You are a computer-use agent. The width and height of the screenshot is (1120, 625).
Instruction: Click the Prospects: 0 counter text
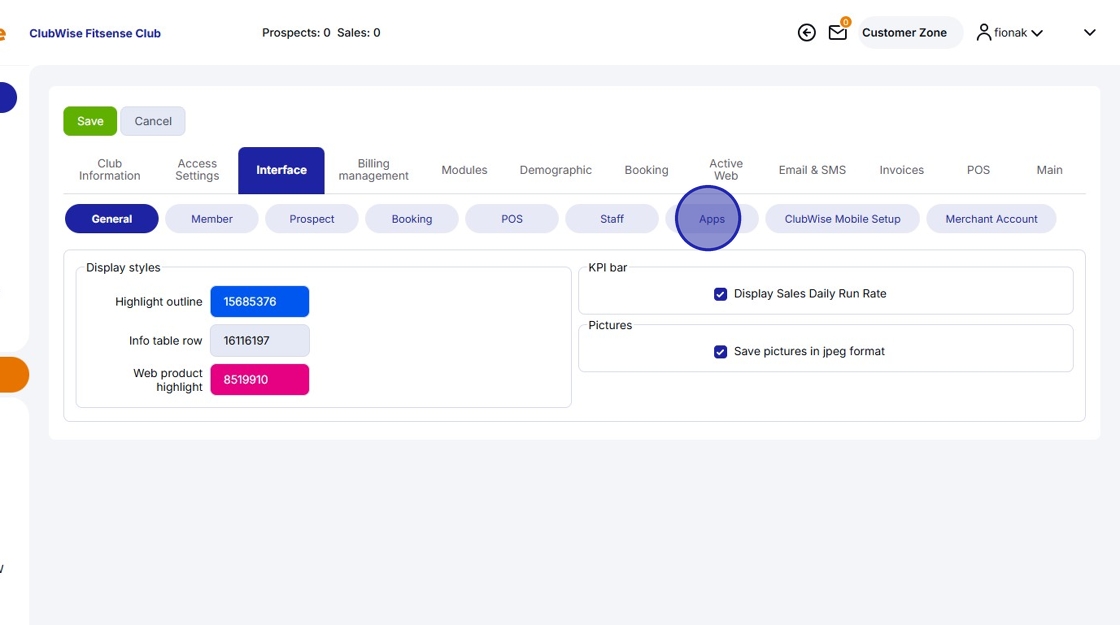click(296, 33)
